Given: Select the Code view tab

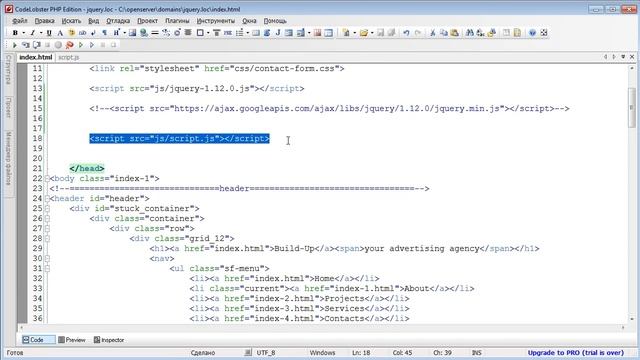Looking at the screenshot, I should click(38, 340).
